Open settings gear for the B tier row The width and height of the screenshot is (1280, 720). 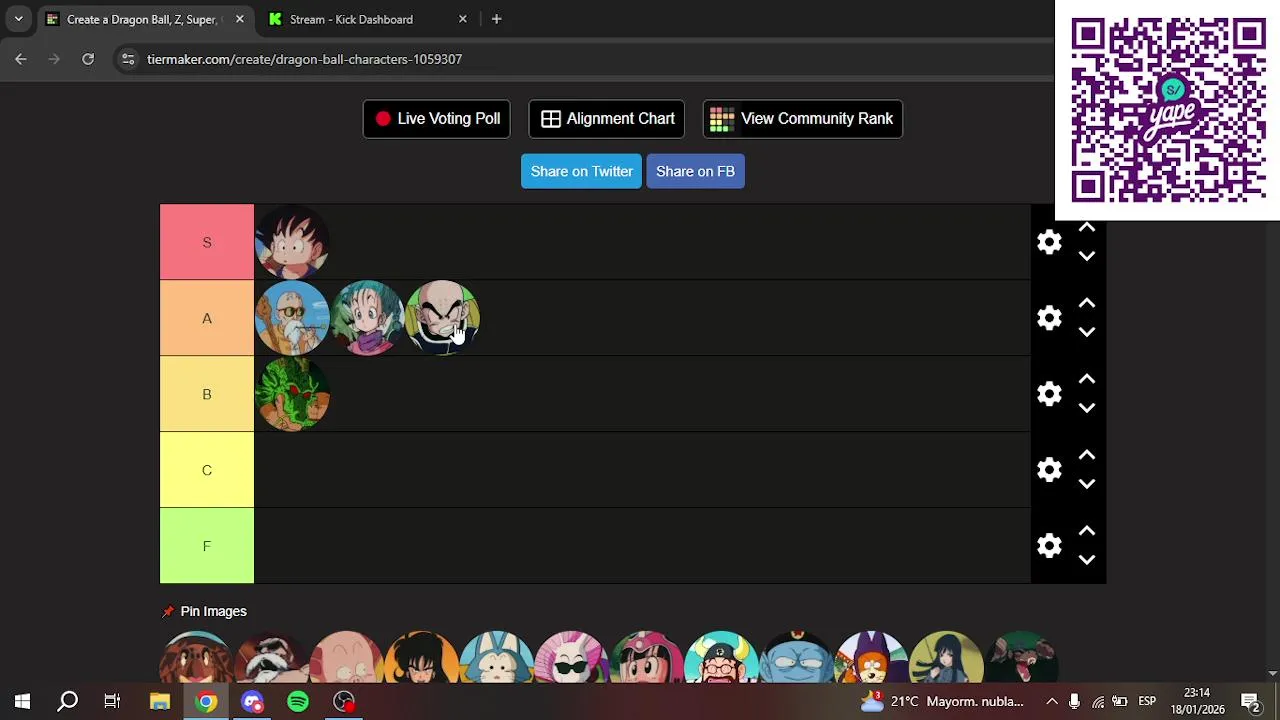(x=1049, y=394)
